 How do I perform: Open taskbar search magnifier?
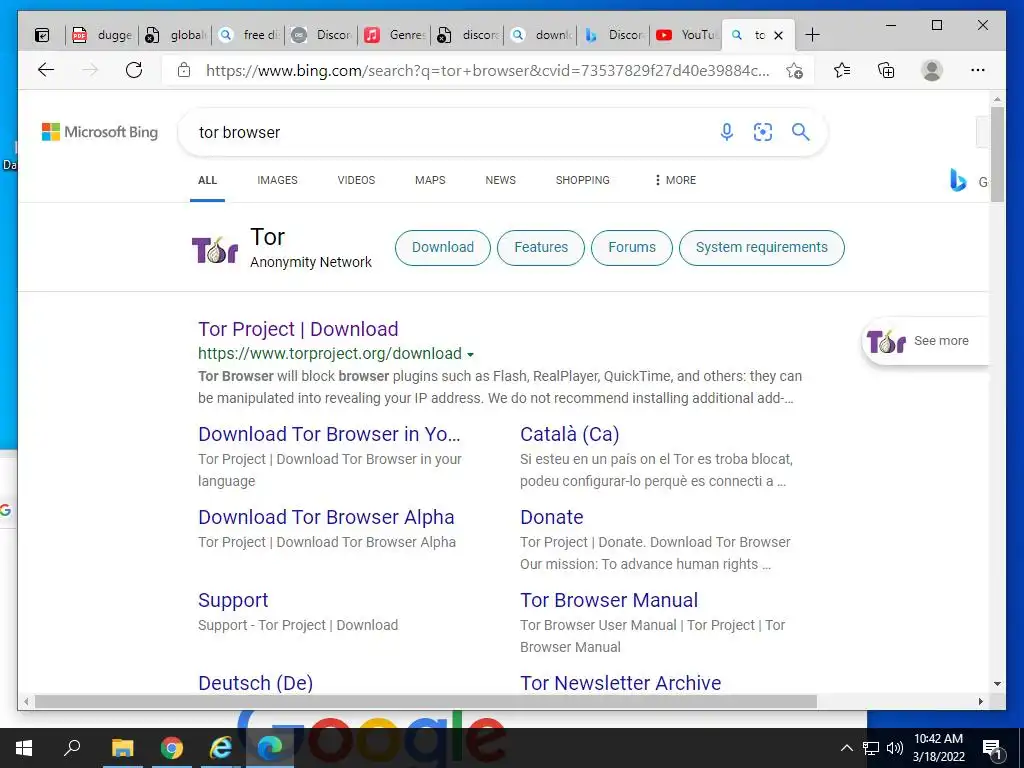click(x=72, y=748)
